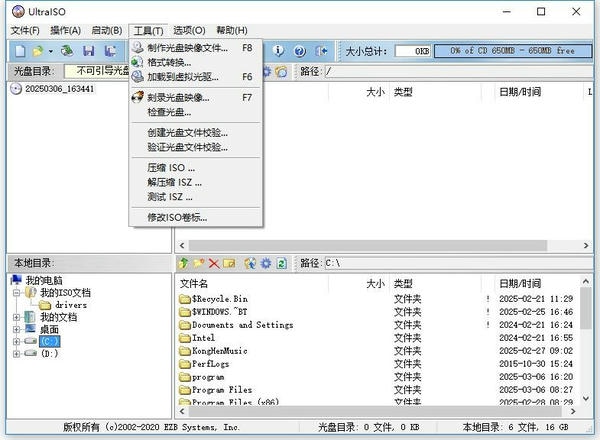Sort local list by 日期/时间 column header
The width and height of the screenshot is (600, 440).
[x=520, y=284]
